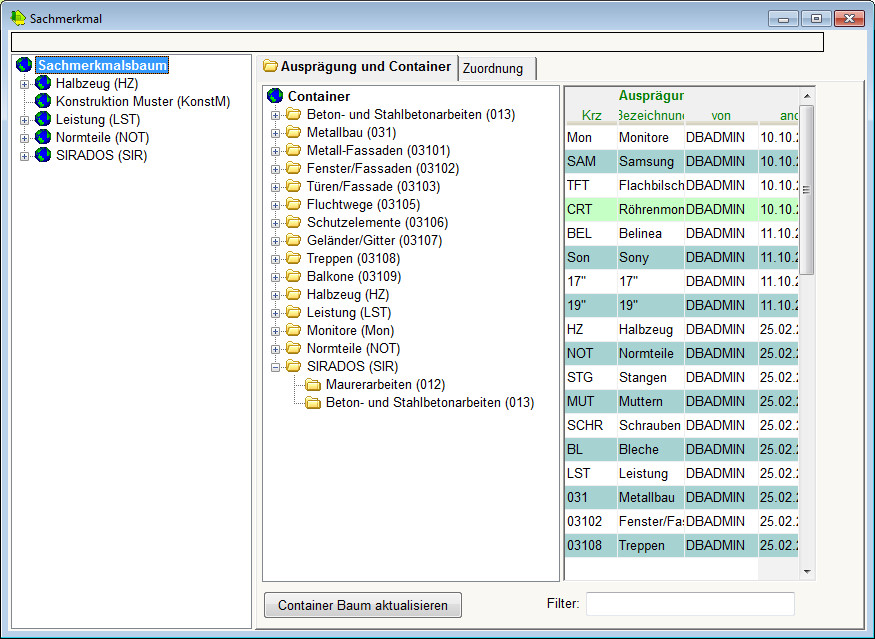
Task: Click the Ausprägung table scrollbar thumb
Action: tap(806, 190)
